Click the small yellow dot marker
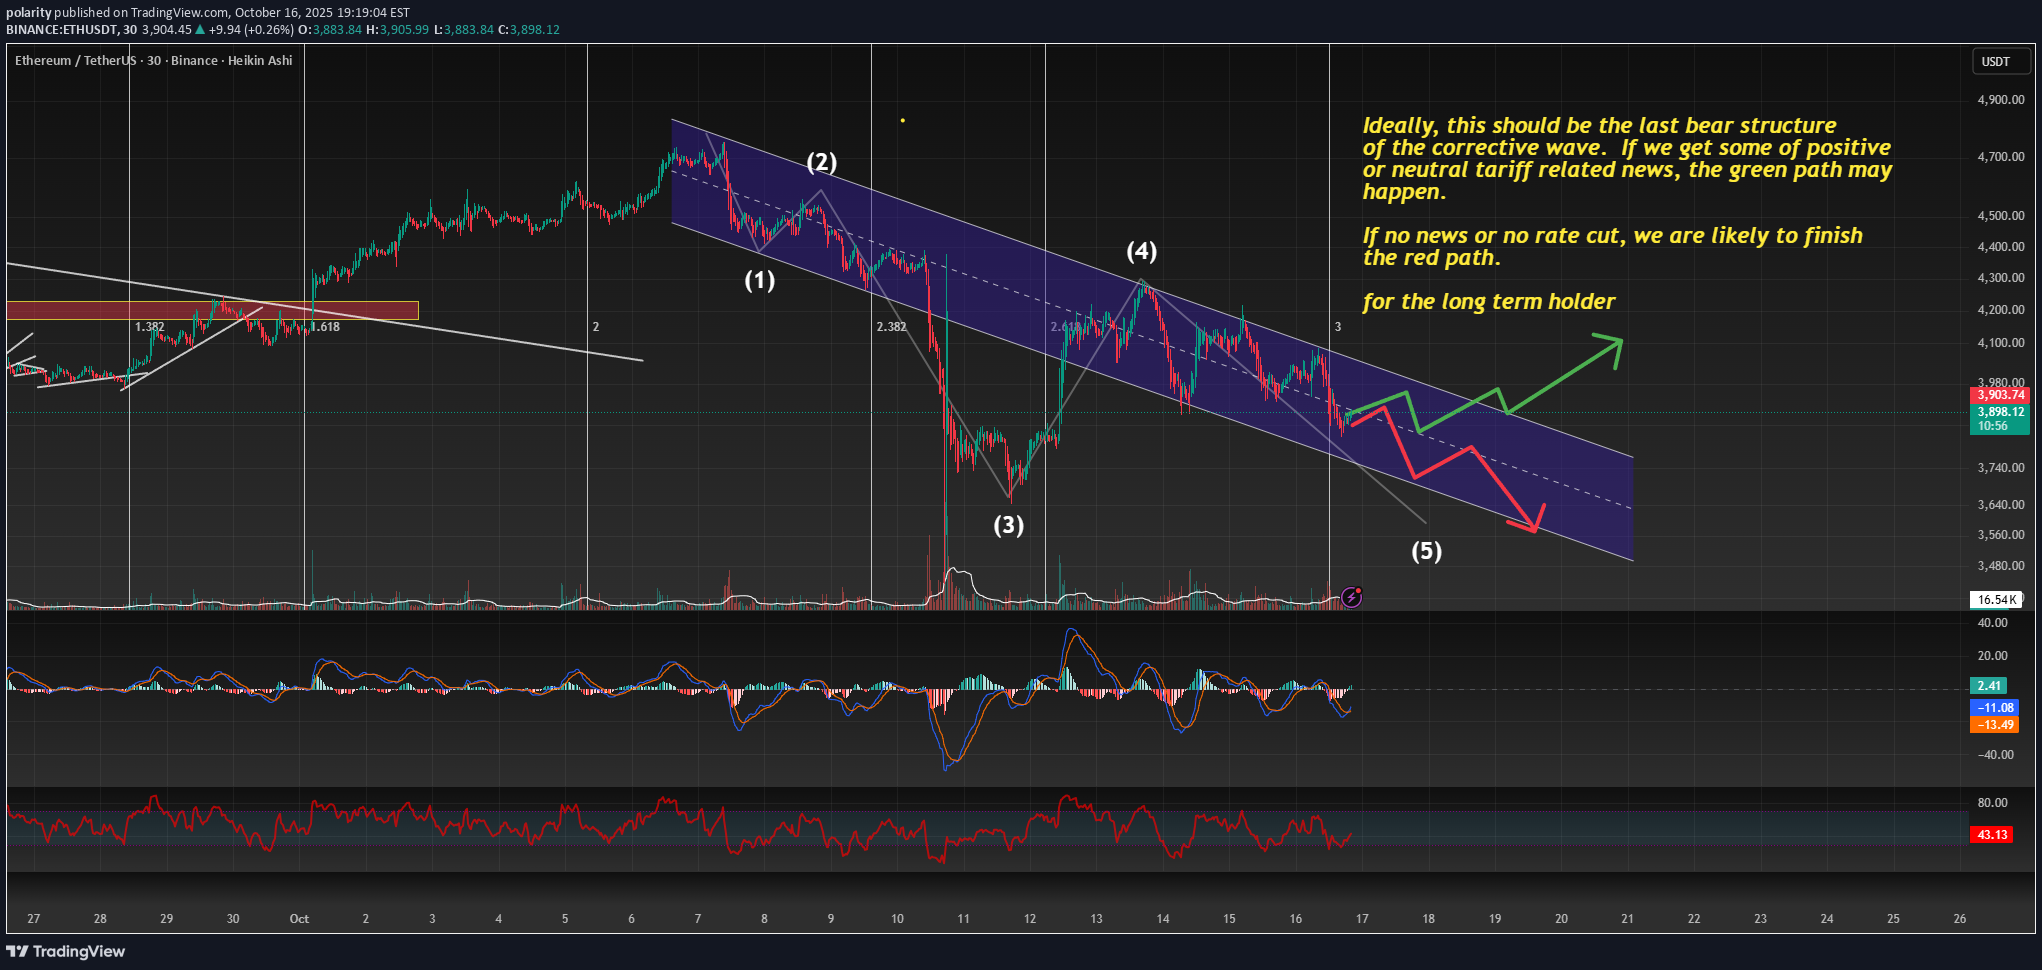 [x=902, y=121]
